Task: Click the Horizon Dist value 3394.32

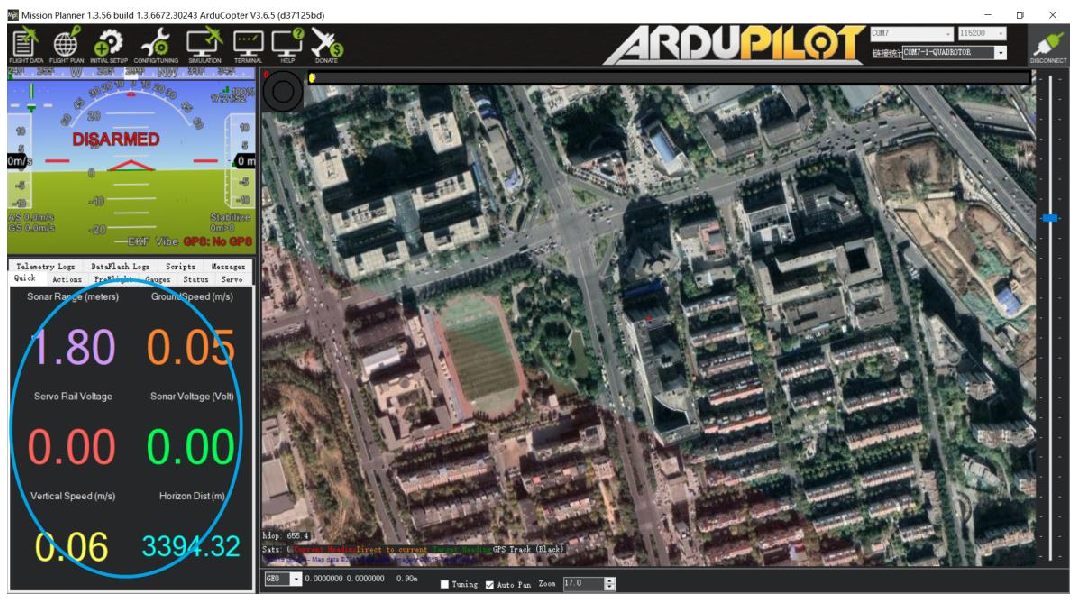Action: coord(191,546)
